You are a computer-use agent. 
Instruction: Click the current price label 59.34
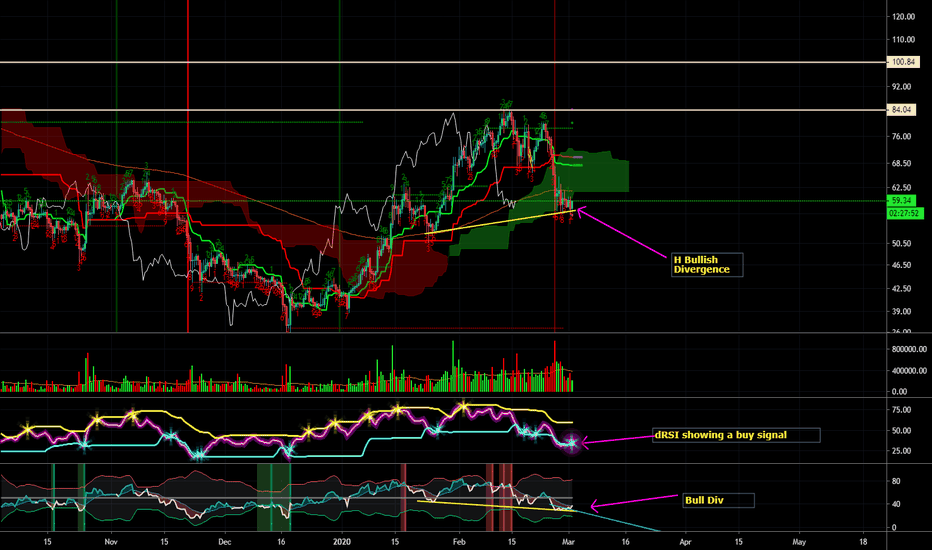pos(901,200)
